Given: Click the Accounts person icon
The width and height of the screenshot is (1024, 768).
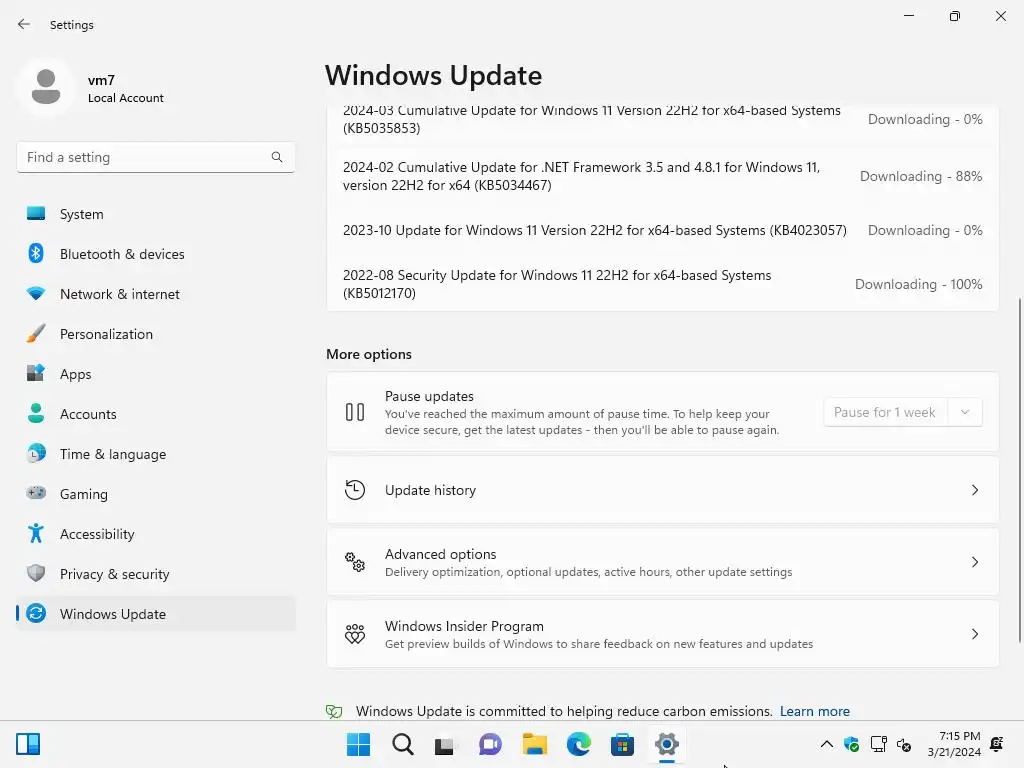Looking at the screenshot, I should [x=36, y=413].
